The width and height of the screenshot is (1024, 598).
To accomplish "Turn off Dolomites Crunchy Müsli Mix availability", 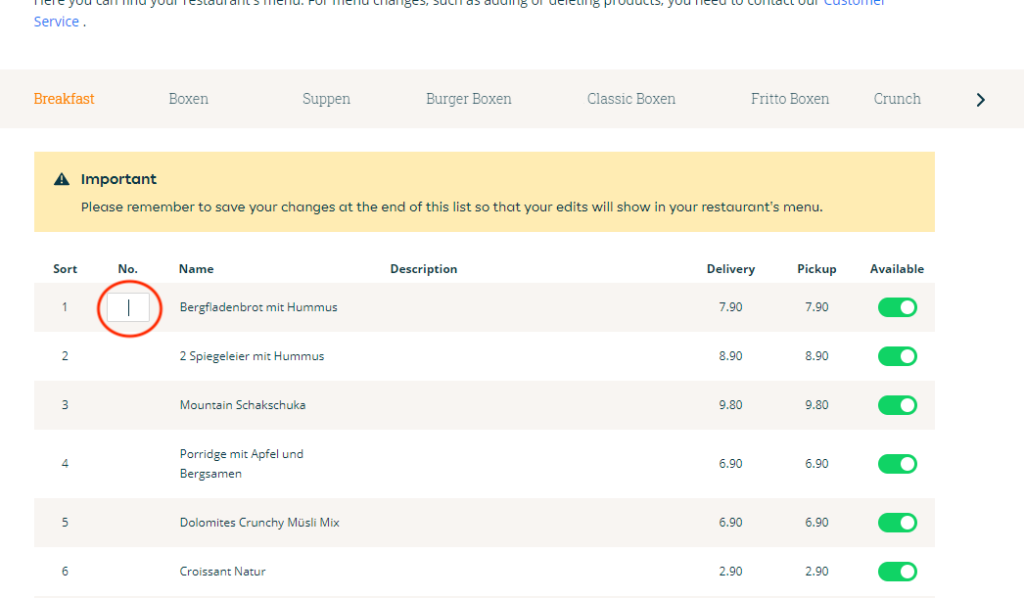I will pos(897,522).
